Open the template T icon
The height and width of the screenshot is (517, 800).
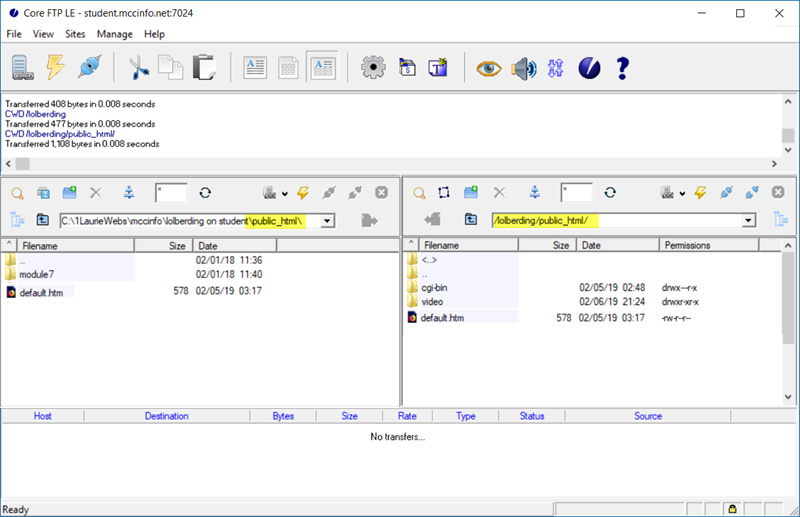[438, 67]
